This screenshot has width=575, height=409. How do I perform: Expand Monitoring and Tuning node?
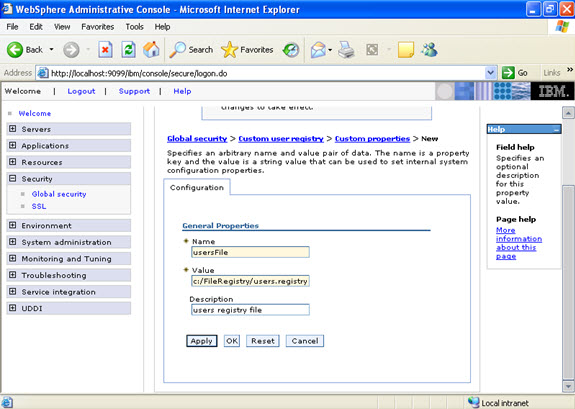pyautogui.click(x=12, y=258)
